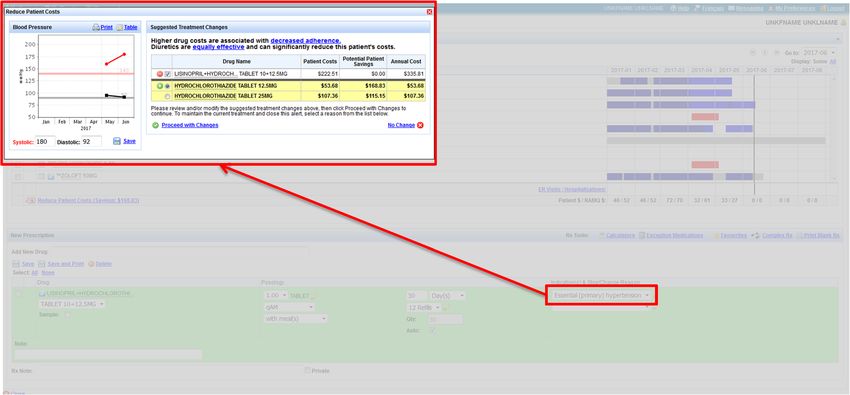This screenshot has height=395, width=850.
Task: Click the Calculators icon in Rx Tools
Action: click(x=602, y=236)
